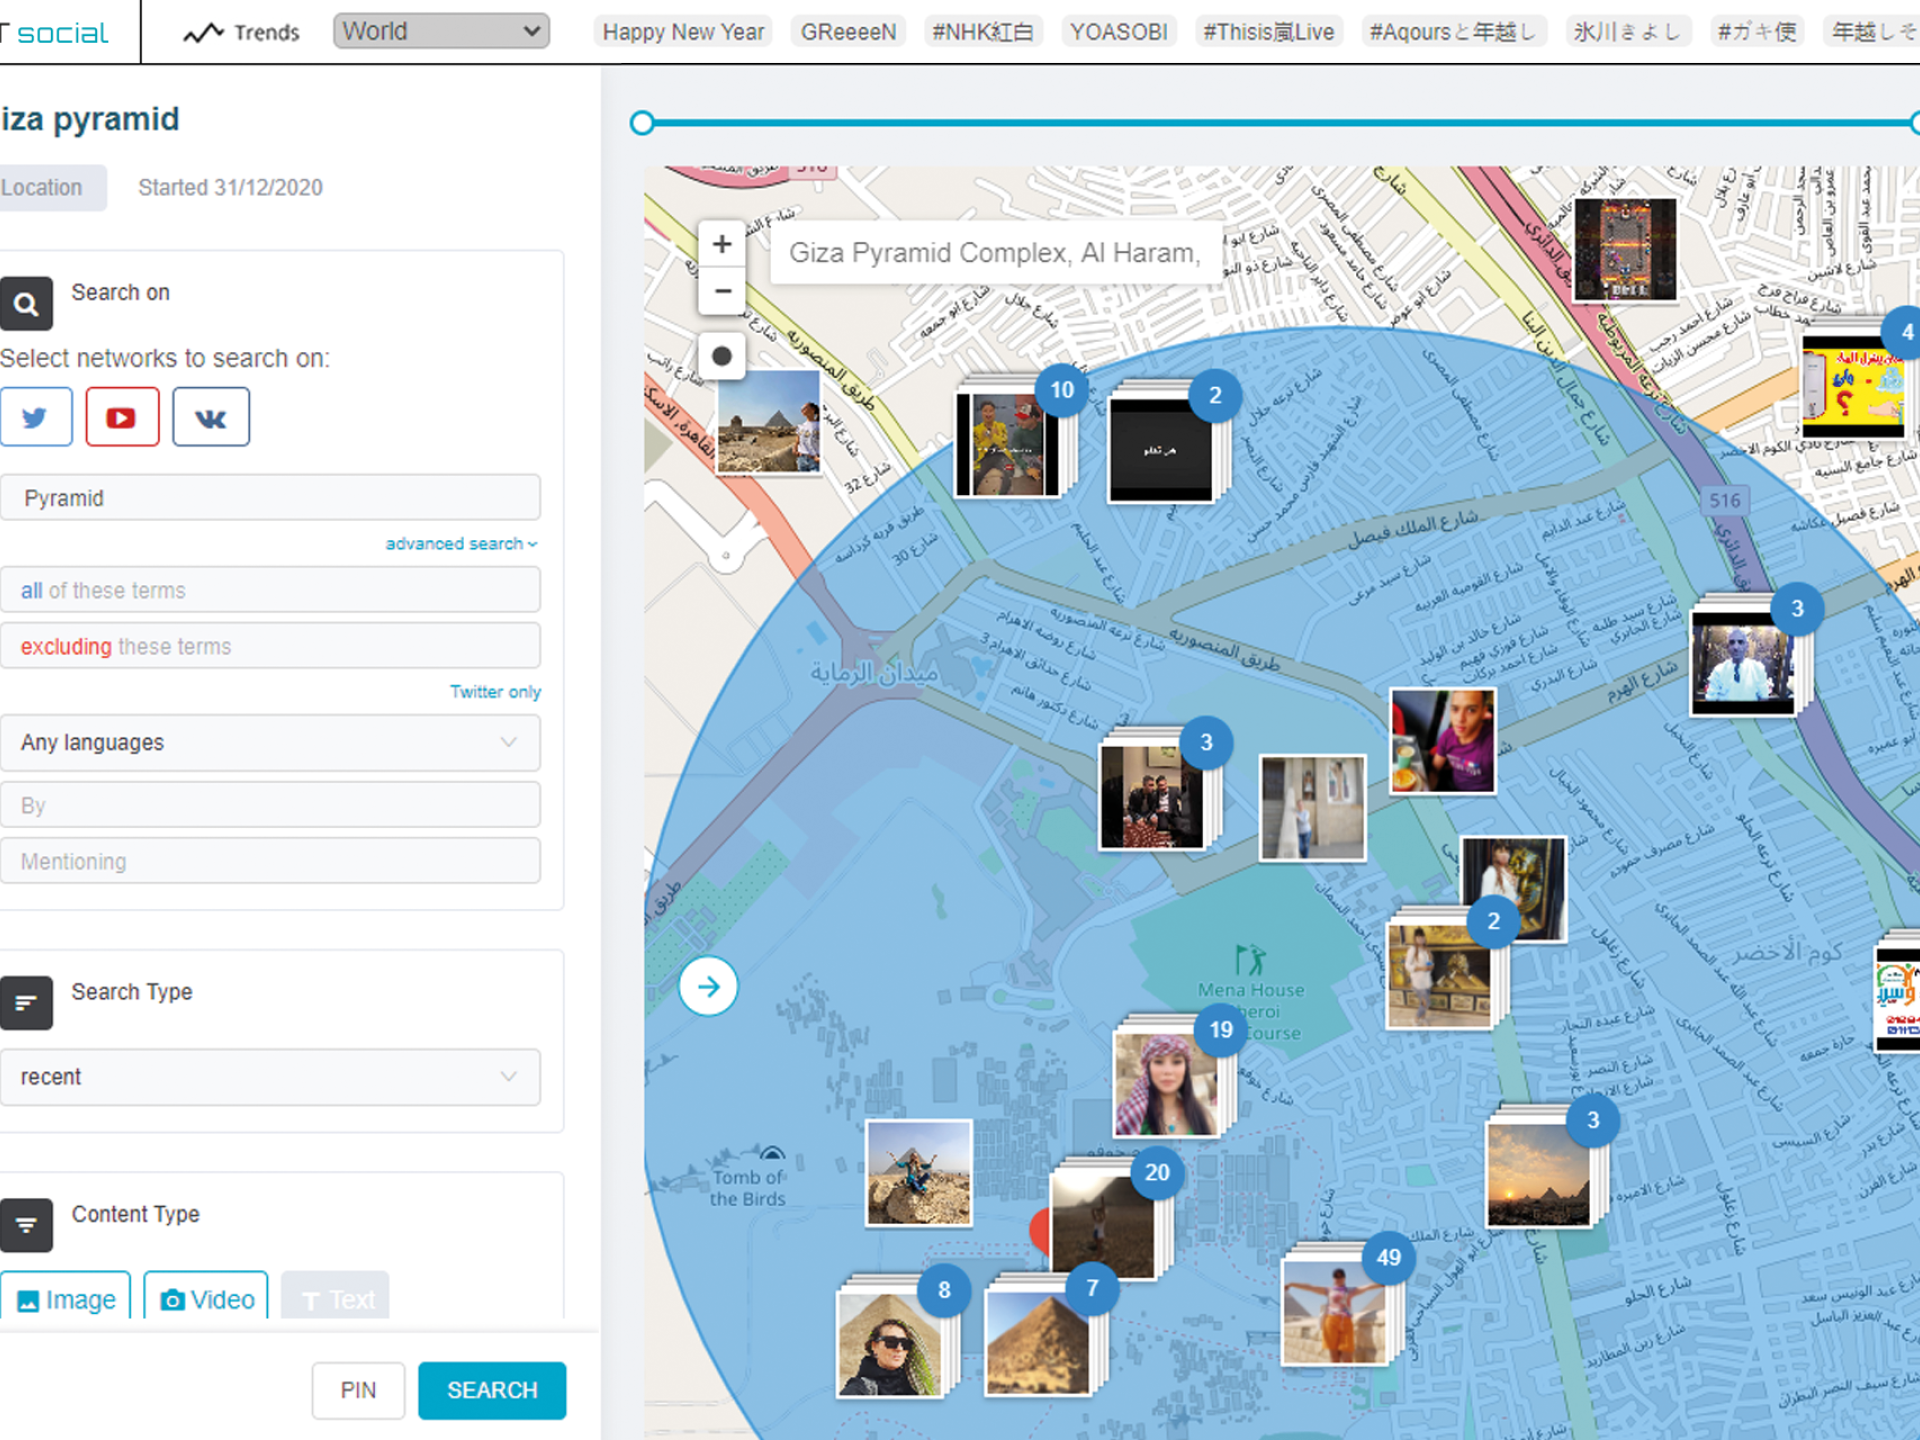
Task: Click the Content Type filter icon
Action: (26, 1225)
